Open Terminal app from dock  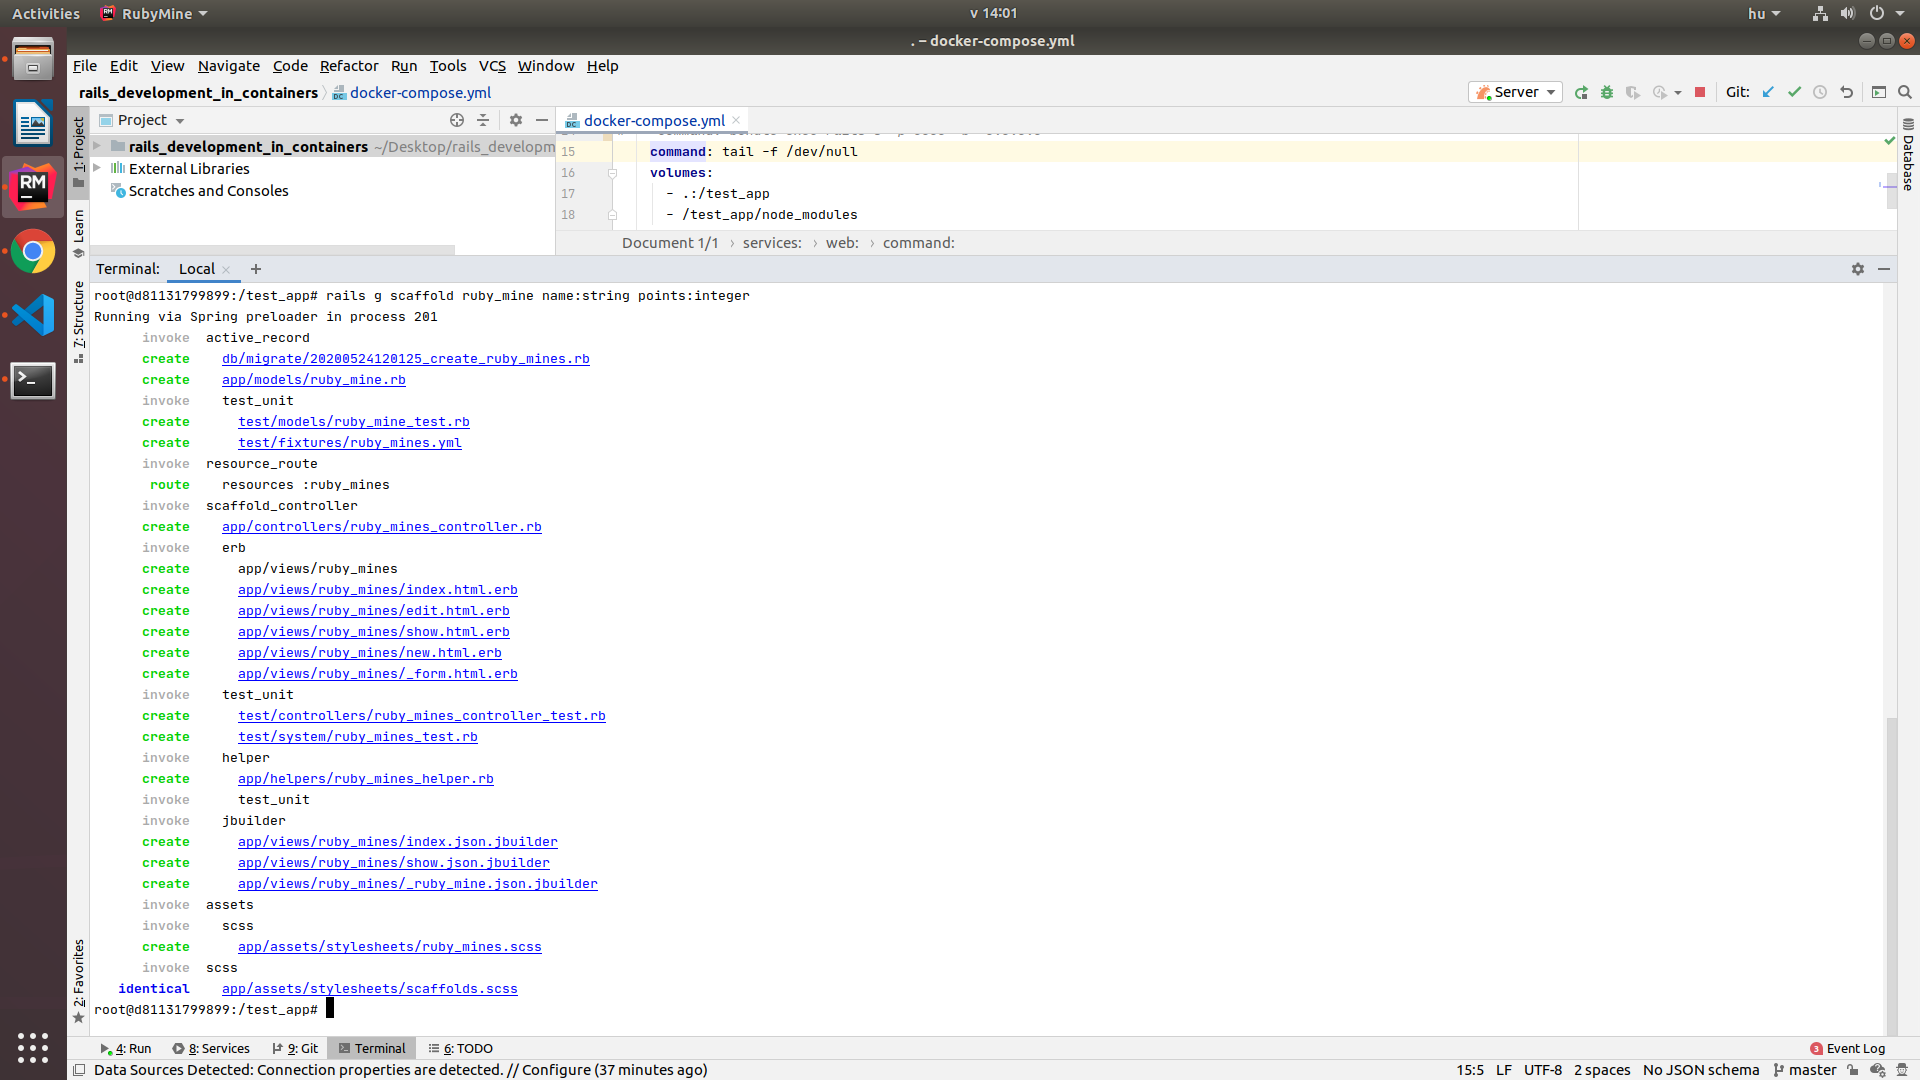[33, 380]
